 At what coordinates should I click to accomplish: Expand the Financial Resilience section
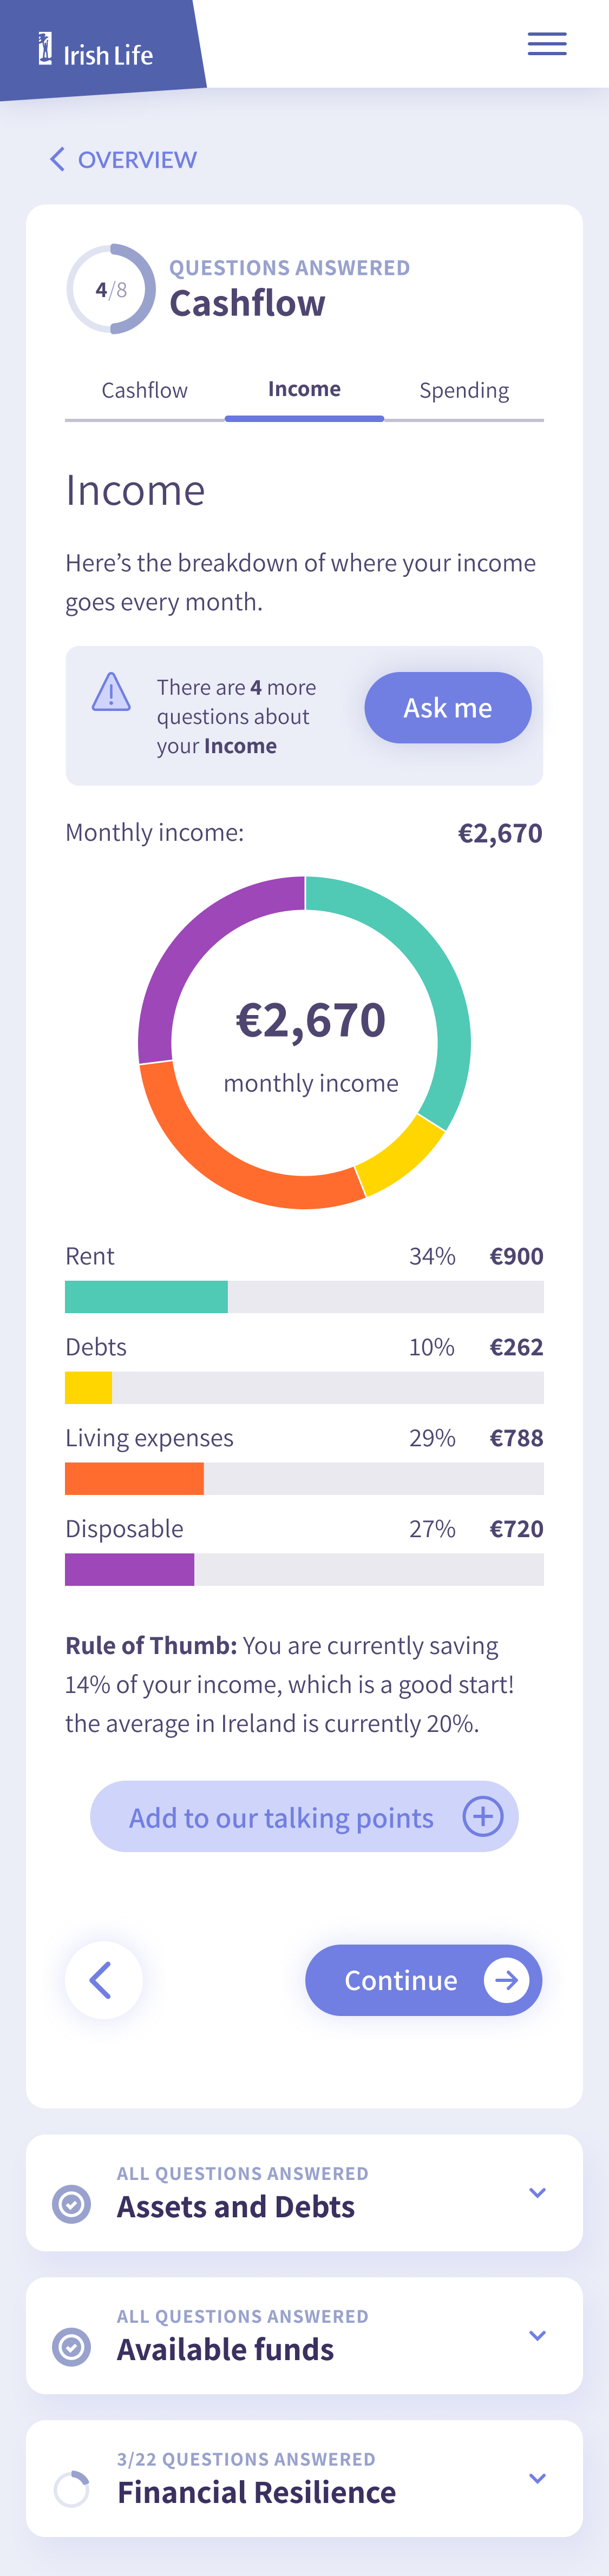click(537, 2478)
